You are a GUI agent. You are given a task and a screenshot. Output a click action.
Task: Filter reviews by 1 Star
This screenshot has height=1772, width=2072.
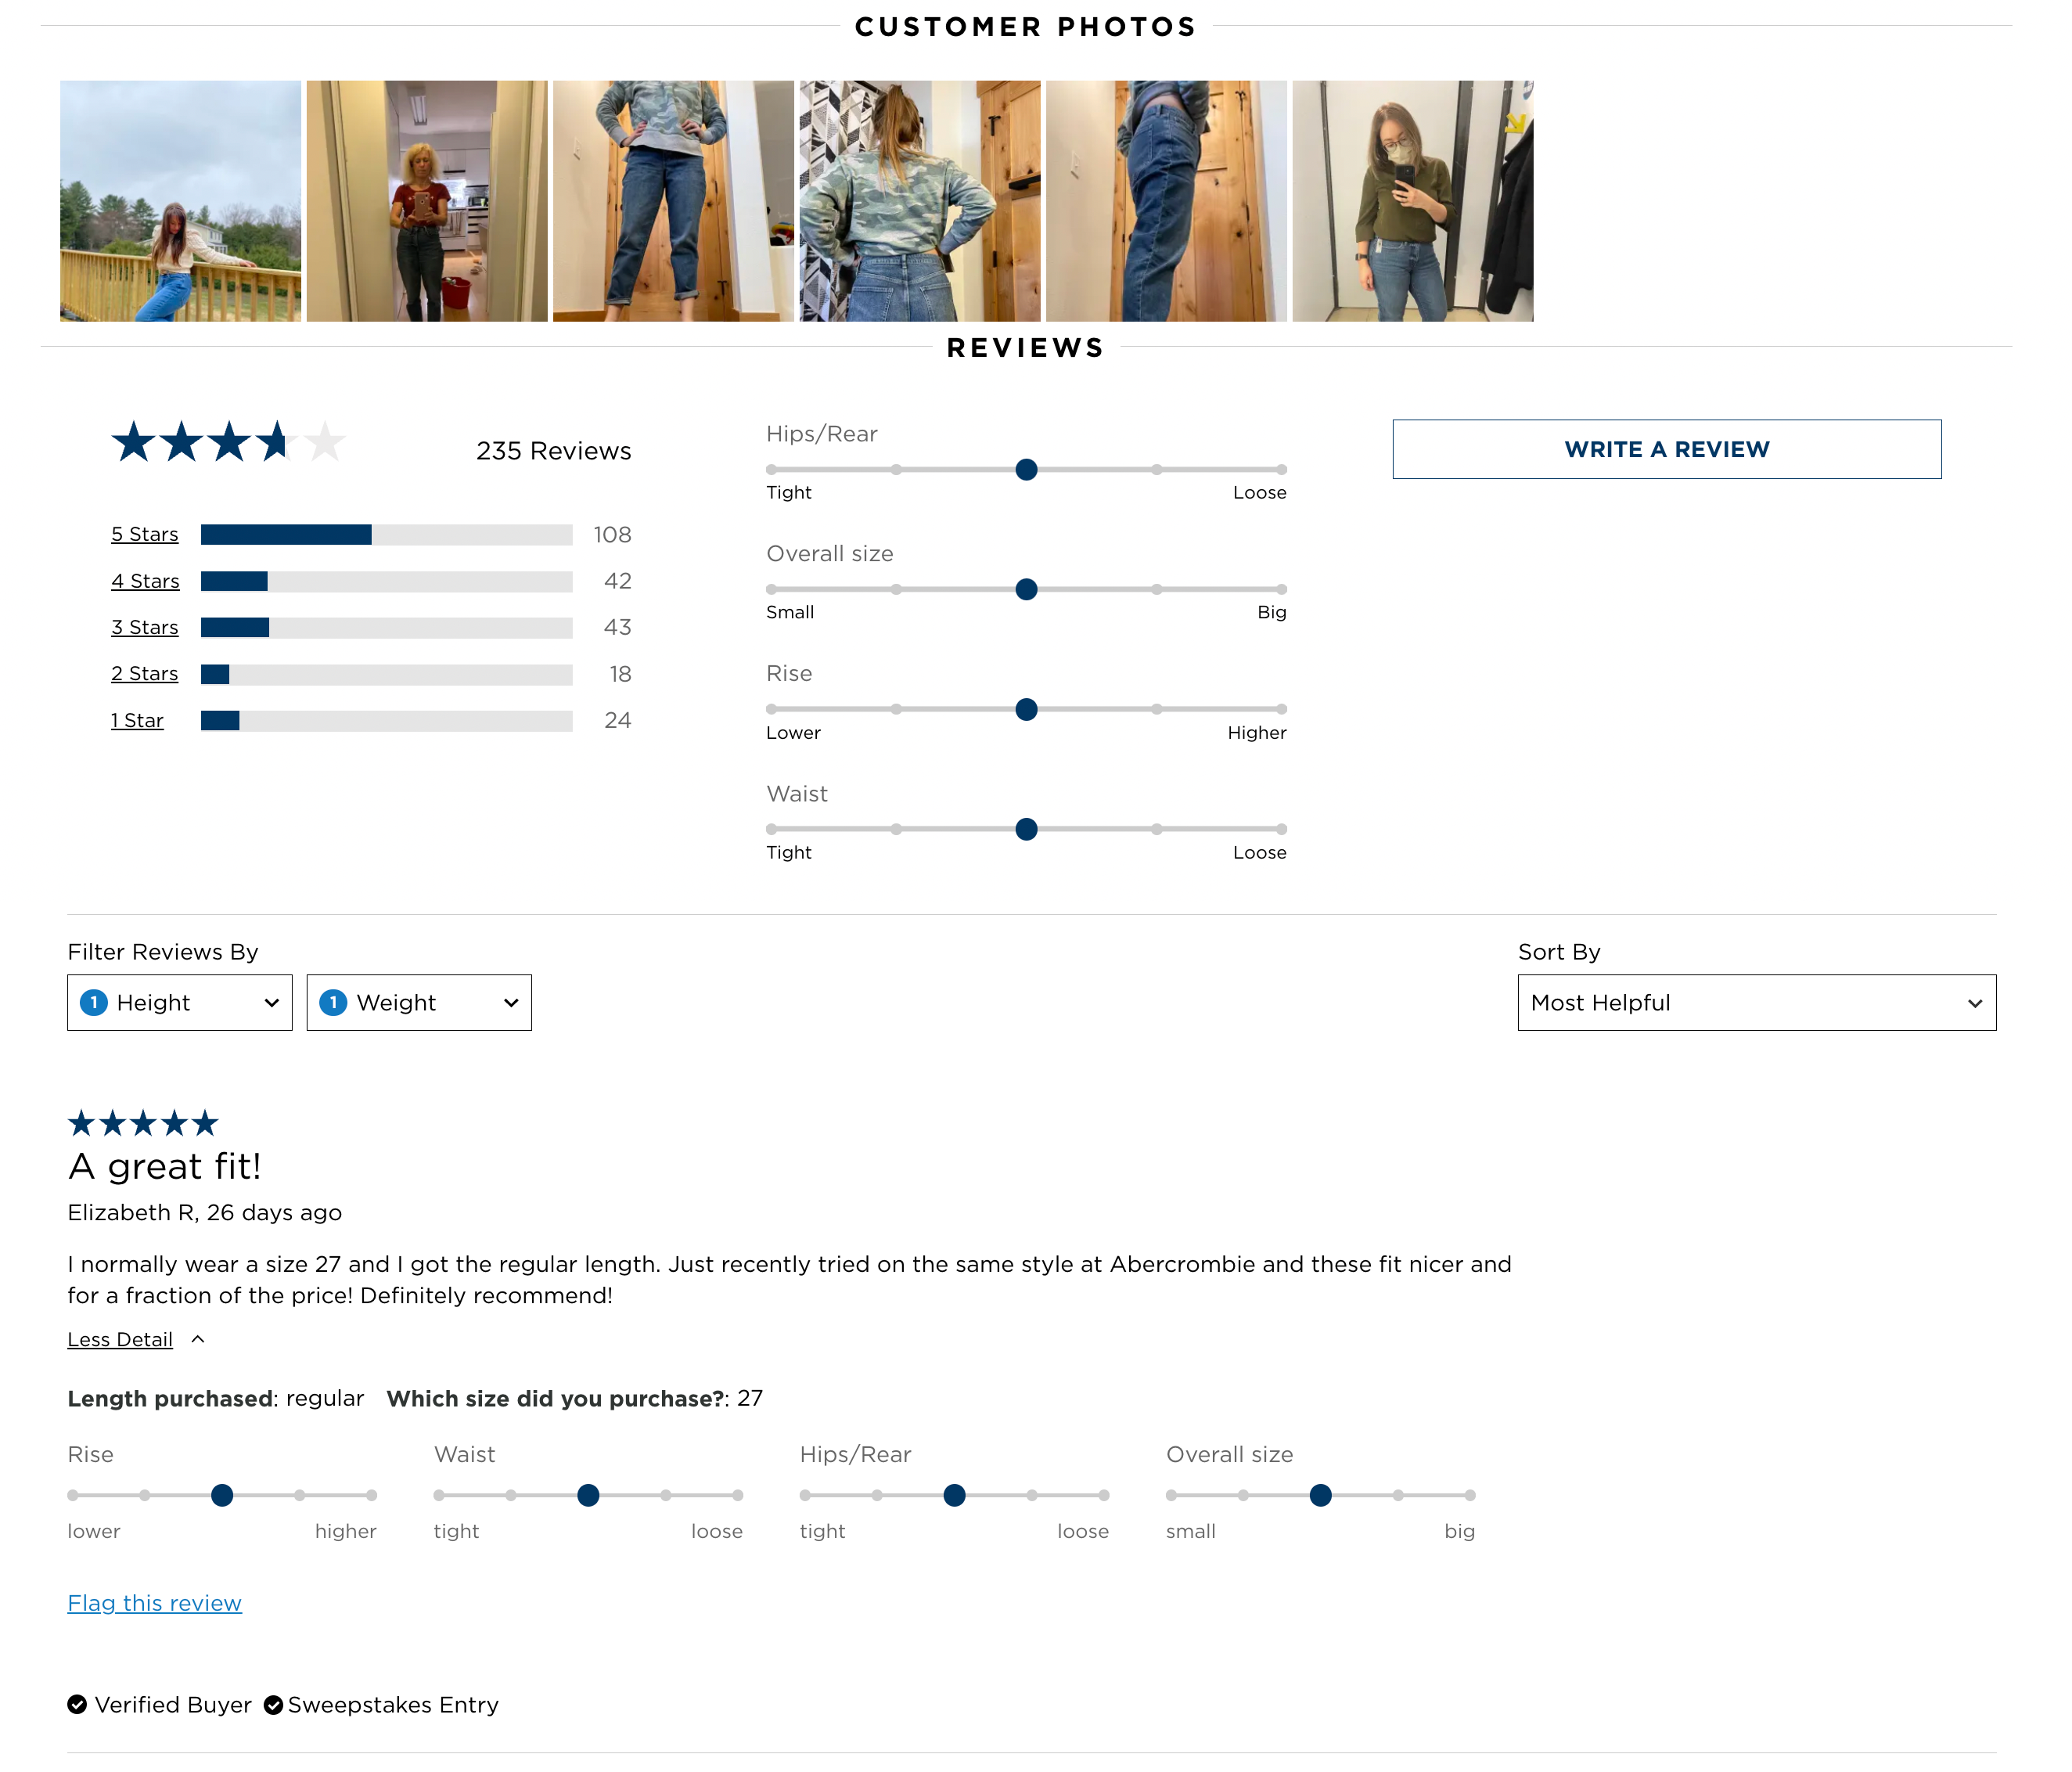[x=137, y=720]
